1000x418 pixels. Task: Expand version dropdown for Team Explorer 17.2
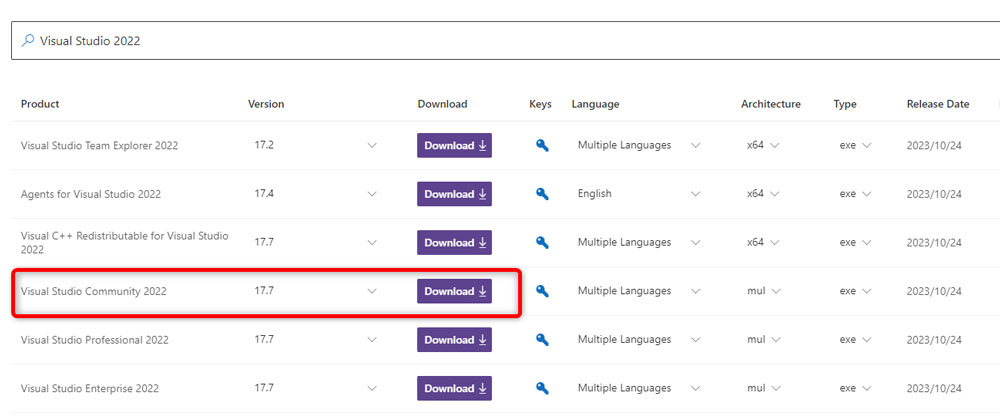pyautogui.click(x=372, y=146)
